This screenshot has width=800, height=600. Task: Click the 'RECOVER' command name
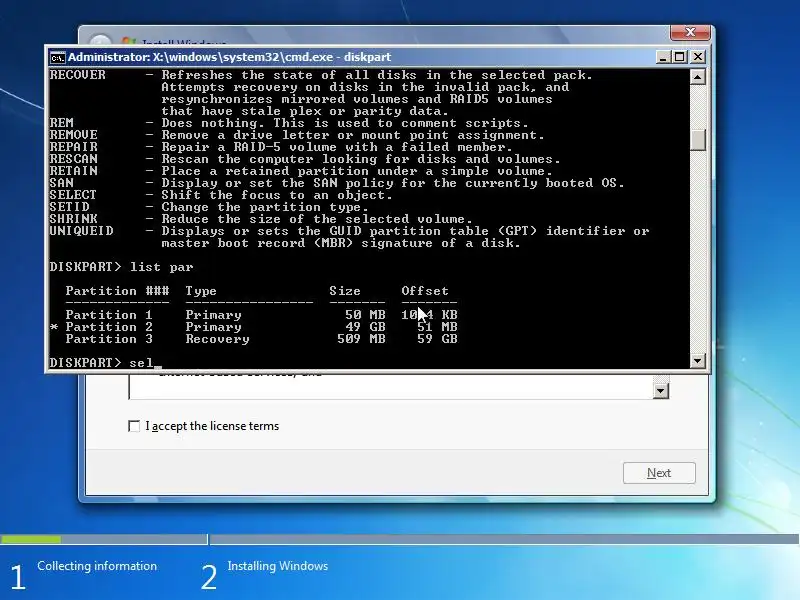(78, 75)
